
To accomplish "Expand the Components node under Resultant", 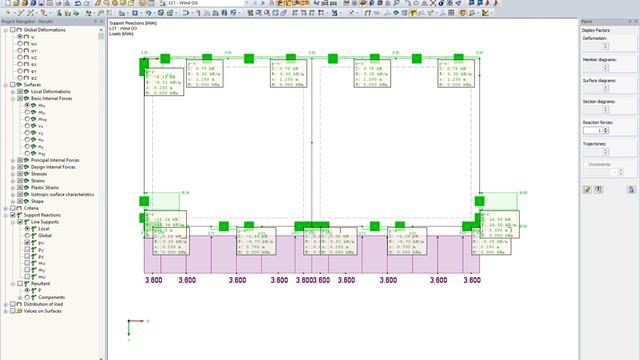I will [x=20, y=297].
